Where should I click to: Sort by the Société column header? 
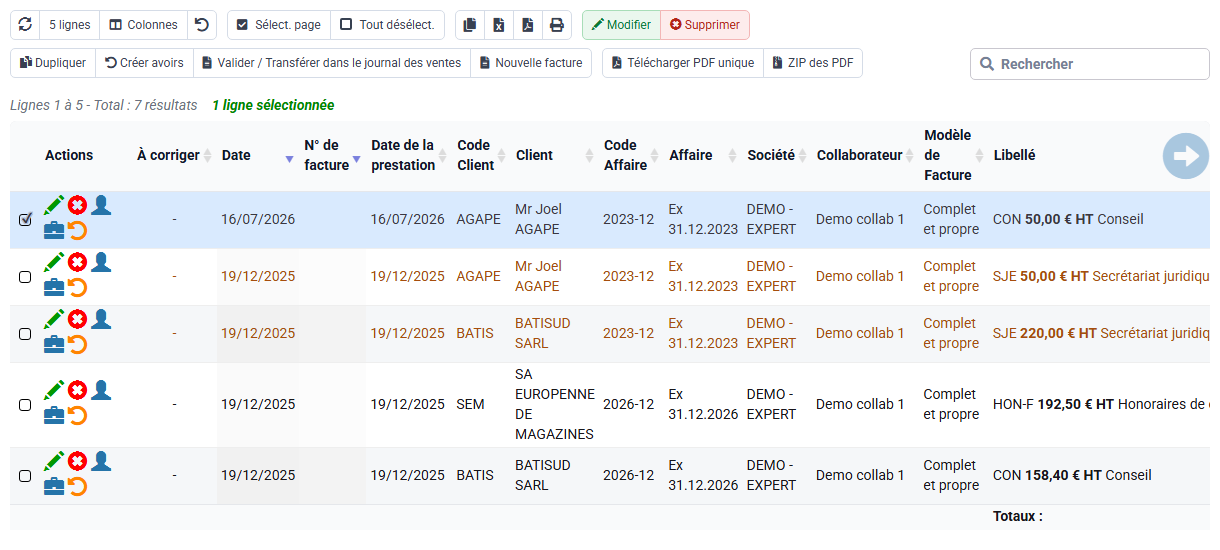pyautogui.click(x=777, y=156)
